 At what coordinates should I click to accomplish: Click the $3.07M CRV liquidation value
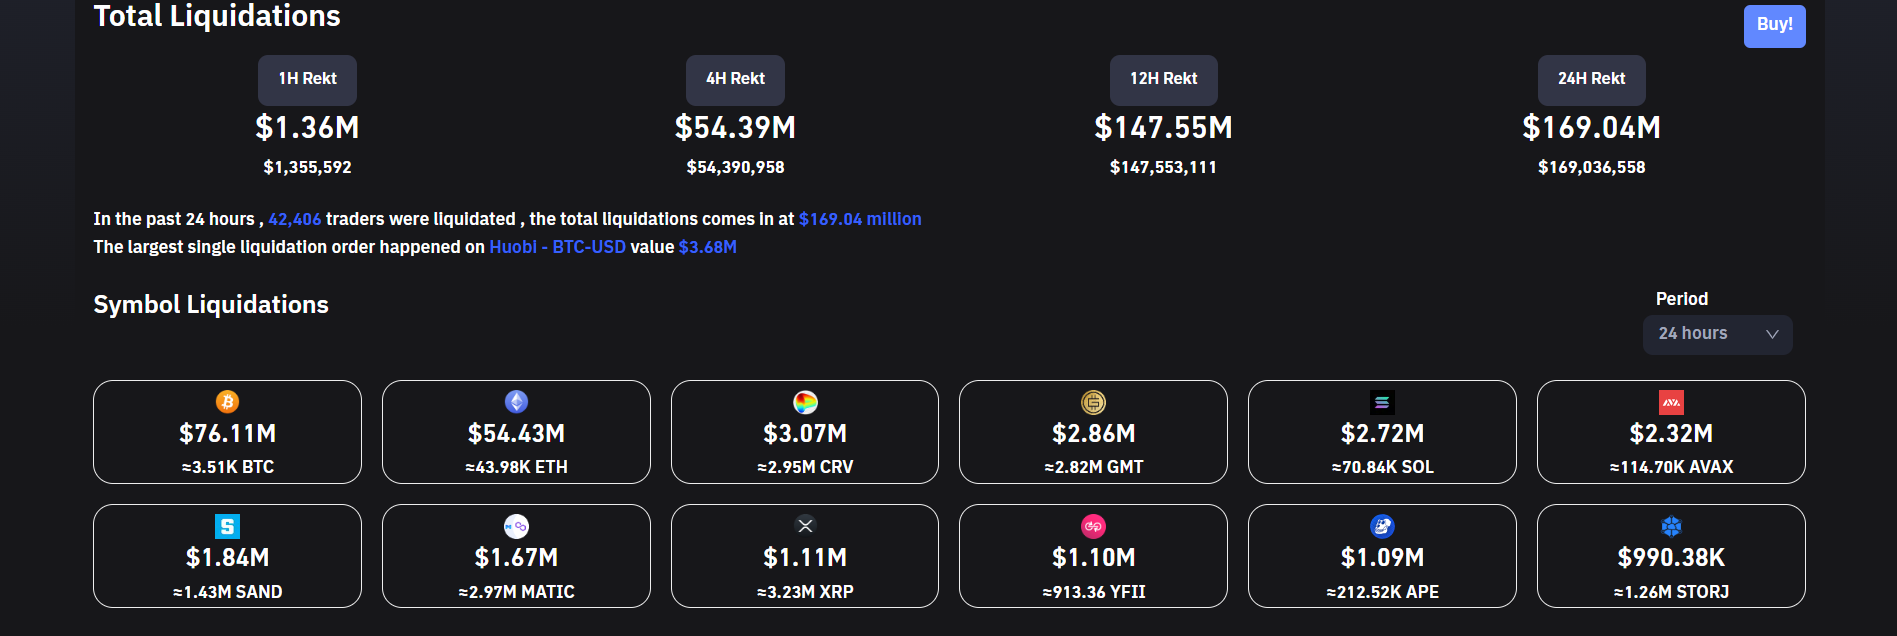click(805, 434)
